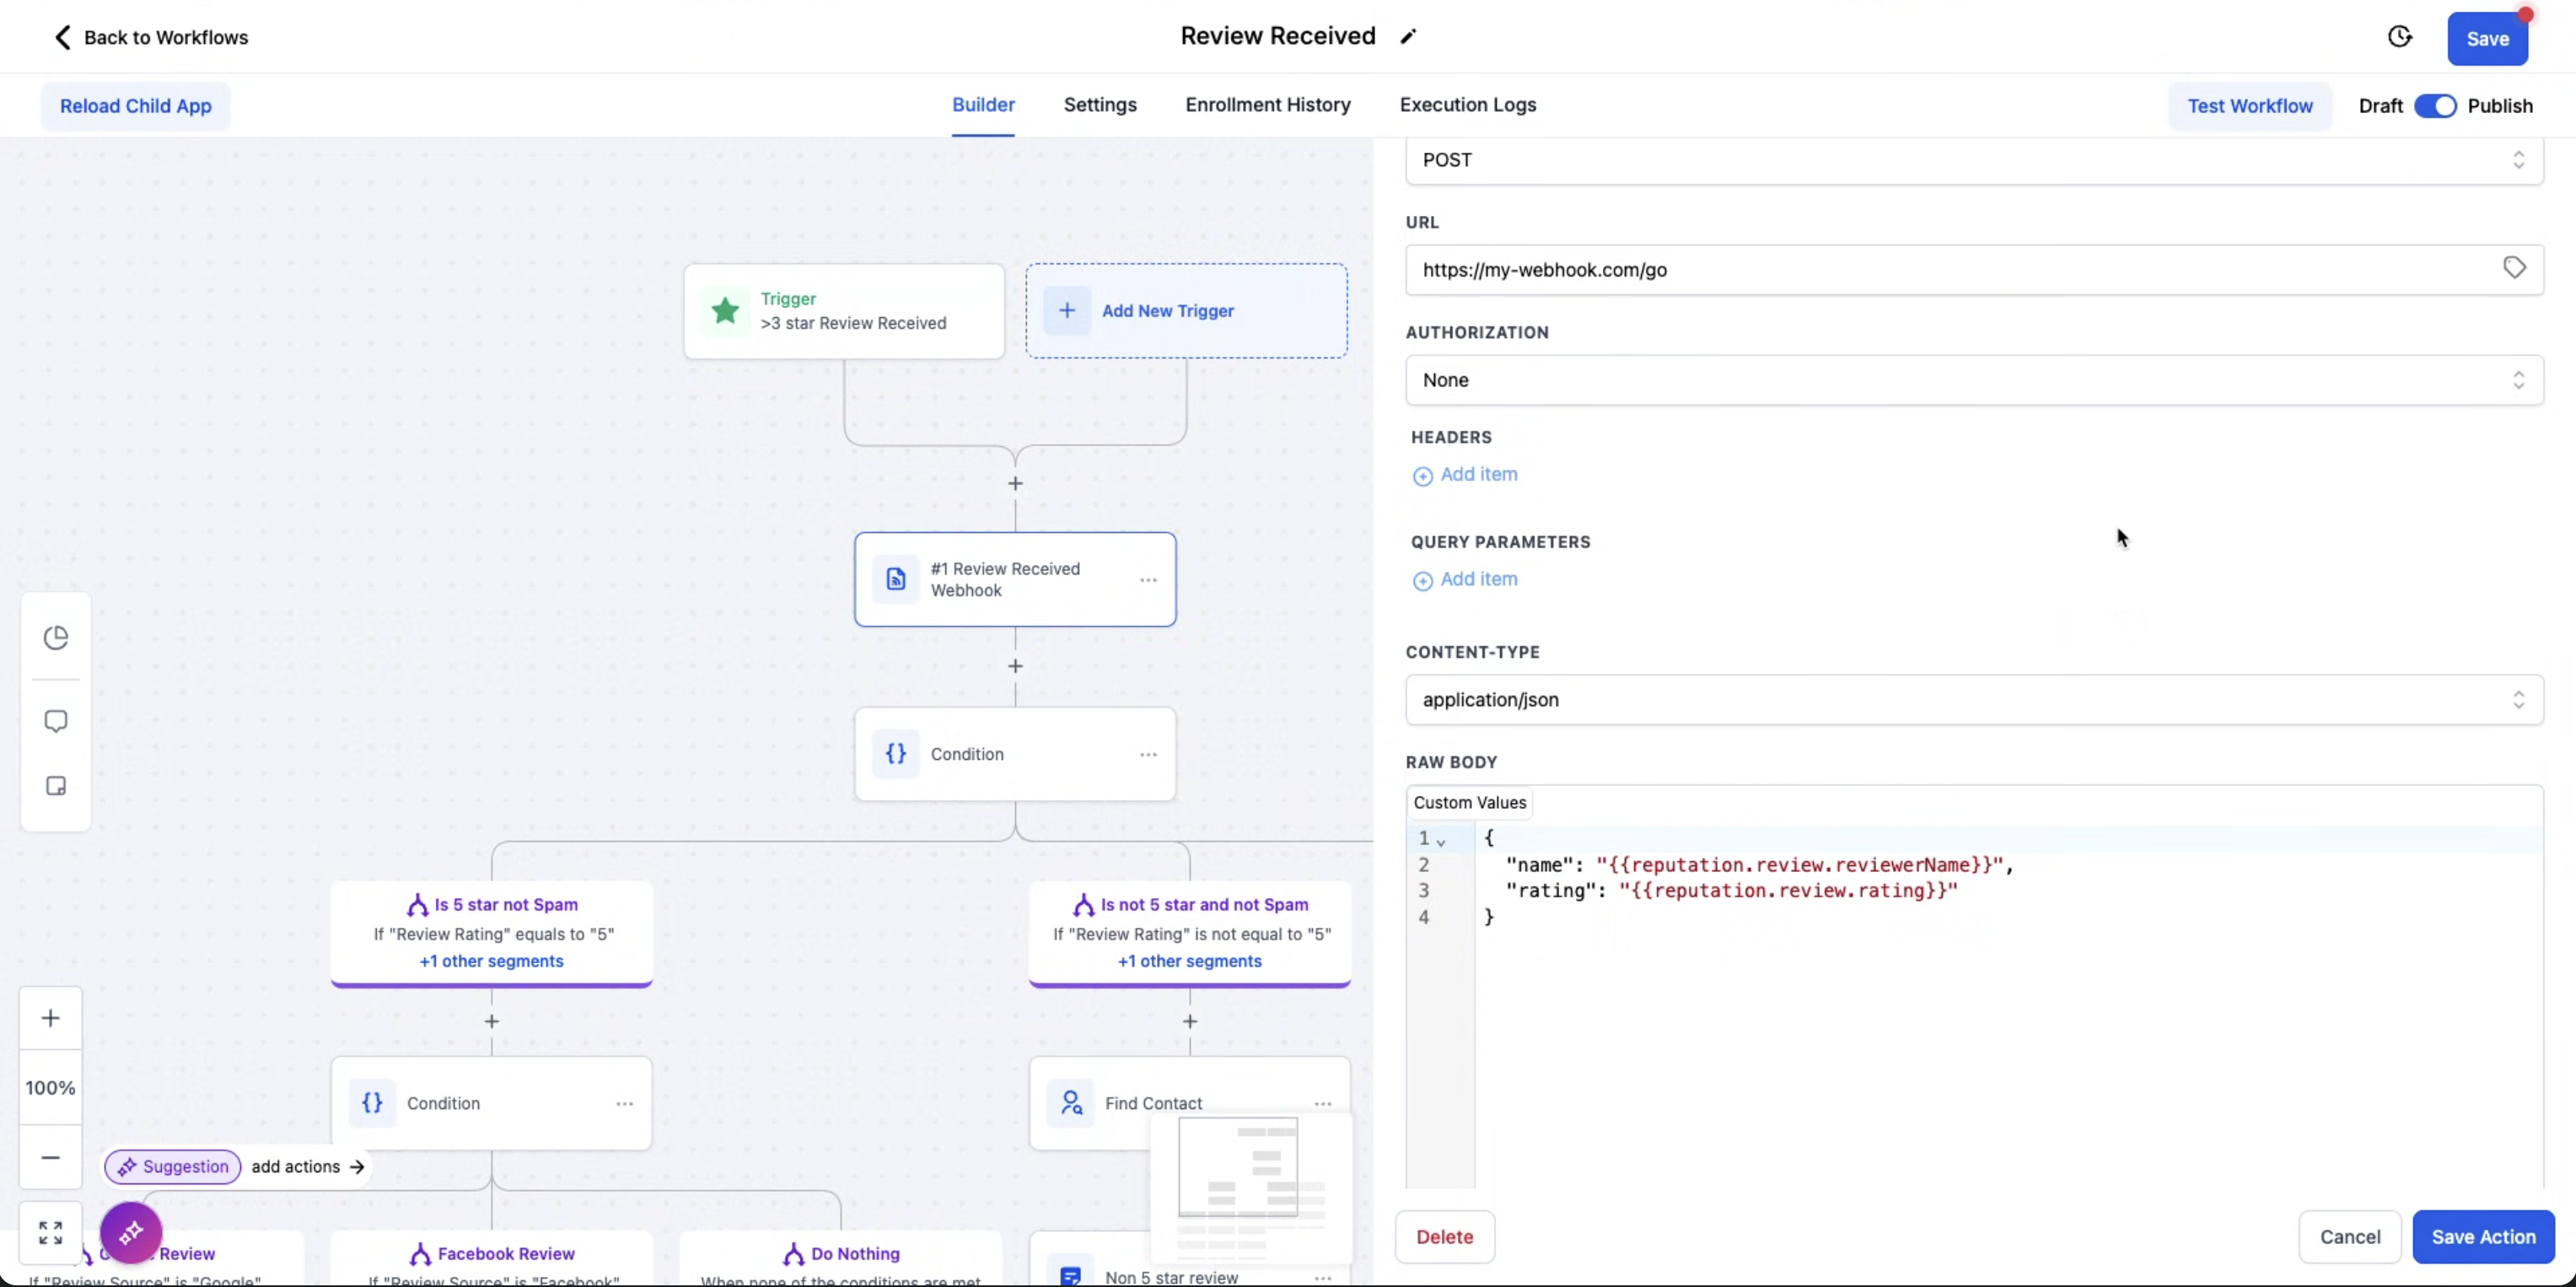
Task: Open the comments icon in the left sidebar
Action: (56, 721)
